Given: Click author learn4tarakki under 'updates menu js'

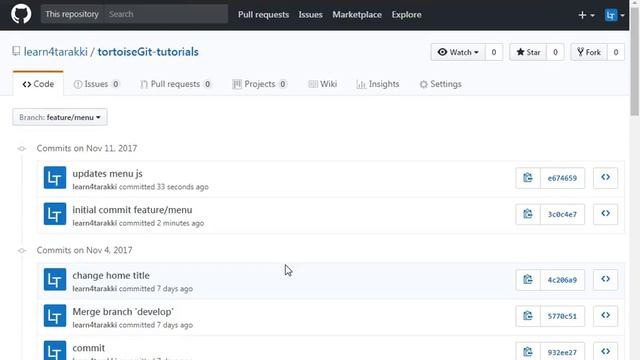Looking at the screenshot, I should click(95, 187).
